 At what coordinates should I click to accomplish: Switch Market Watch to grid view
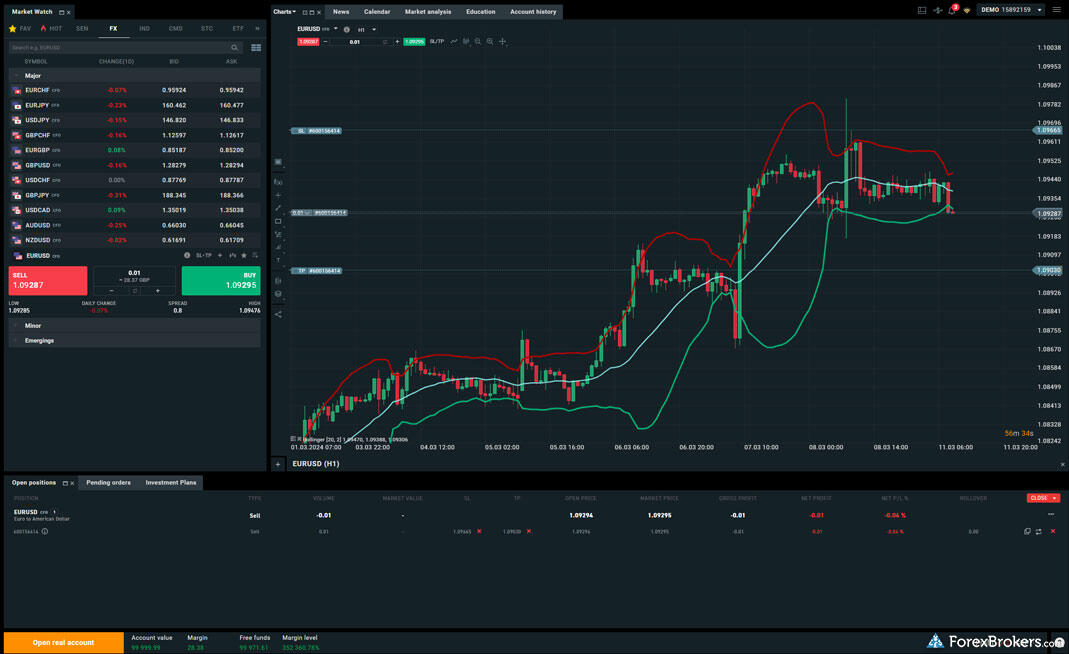[256, 47]
